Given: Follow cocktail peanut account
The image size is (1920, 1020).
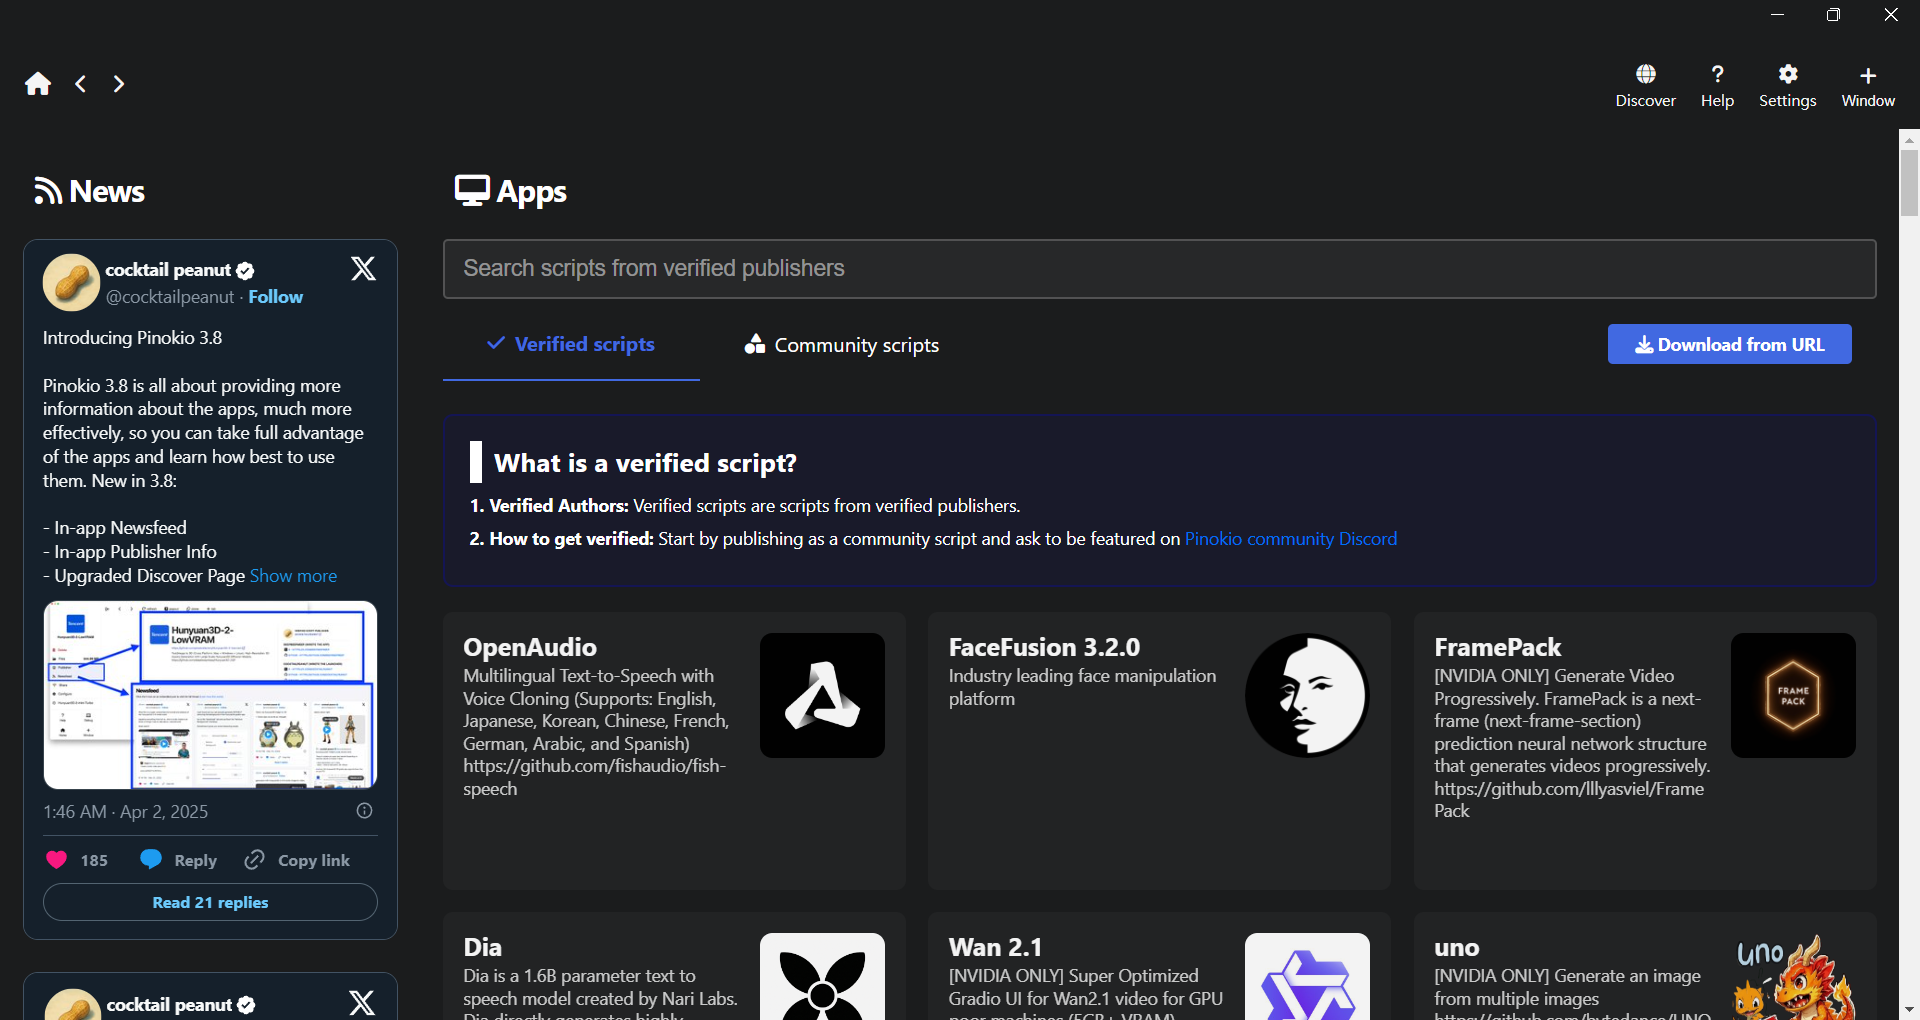Looking at the screenshot, I should (x=275, y=297).
